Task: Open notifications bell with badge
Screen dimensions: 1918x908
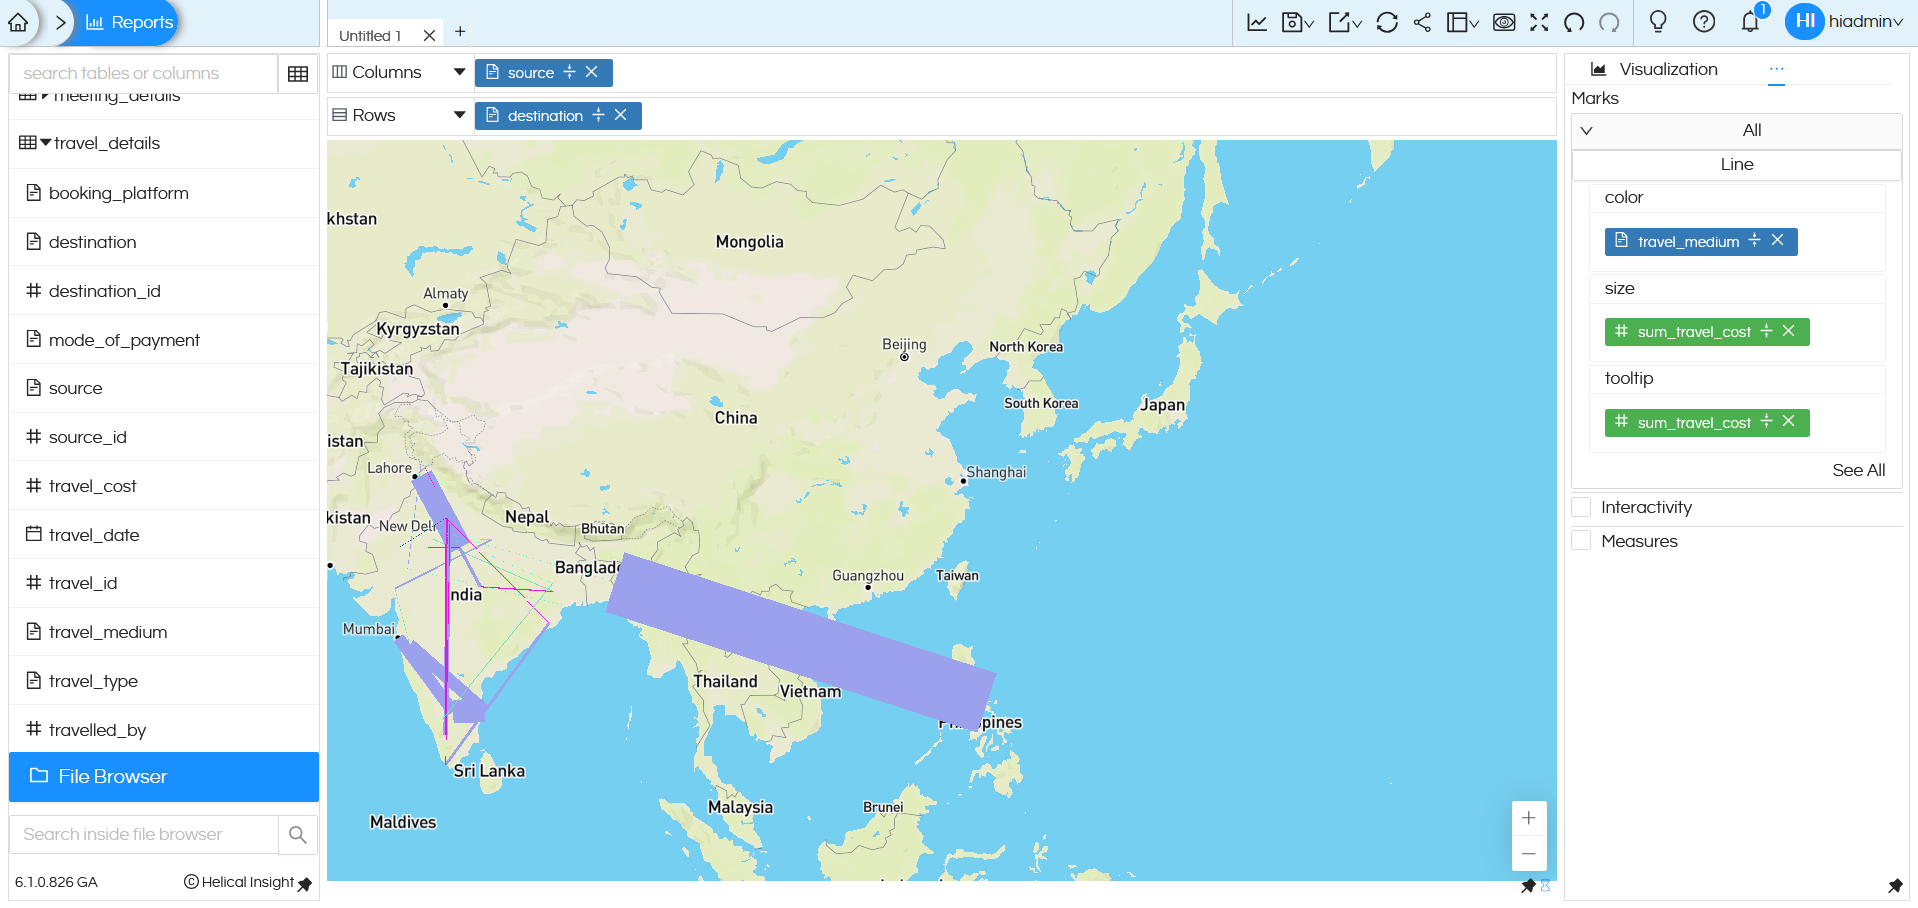Action: (x=1750, y=21)
